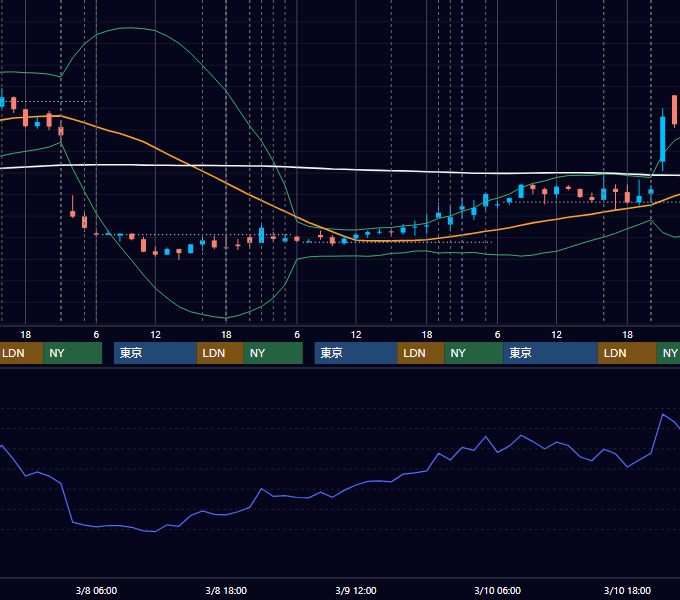
Task: Click the tall red candlestick at right edge
Action: (674, 110)
